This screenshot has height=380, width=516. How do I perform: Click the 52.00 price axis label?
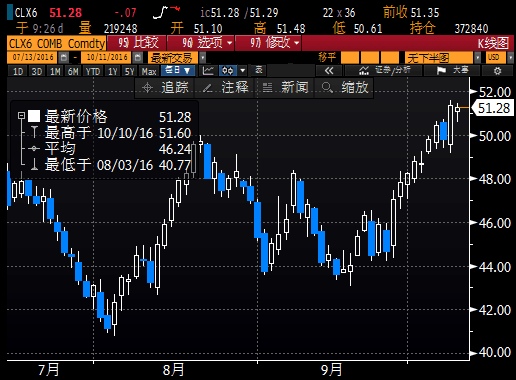495,92
